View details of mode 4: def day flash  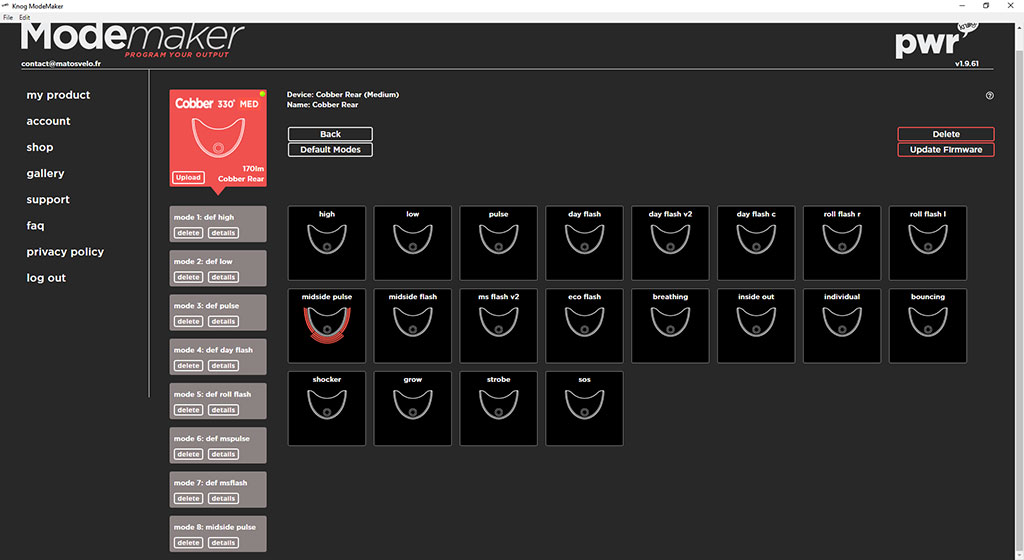(223, 366)
